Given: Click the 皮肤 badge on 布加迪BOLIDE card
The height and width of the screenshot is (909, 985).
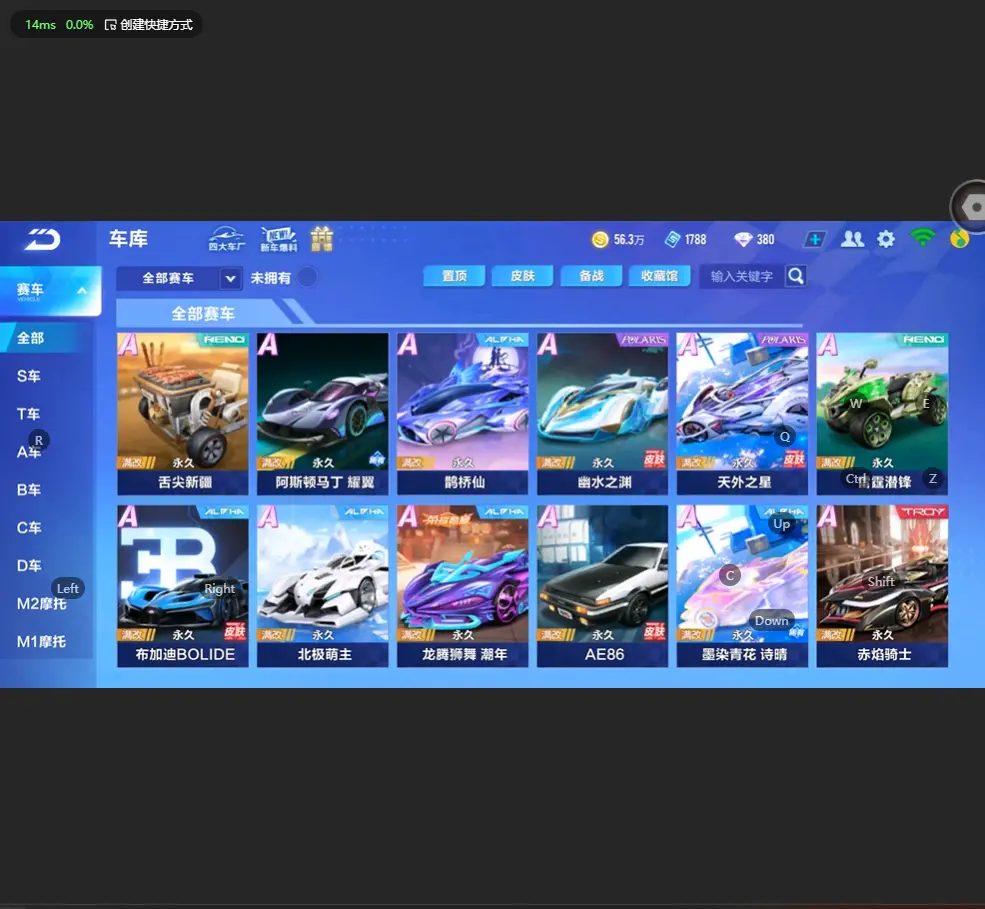Looking at the screenshot, I should click(234, 631).
